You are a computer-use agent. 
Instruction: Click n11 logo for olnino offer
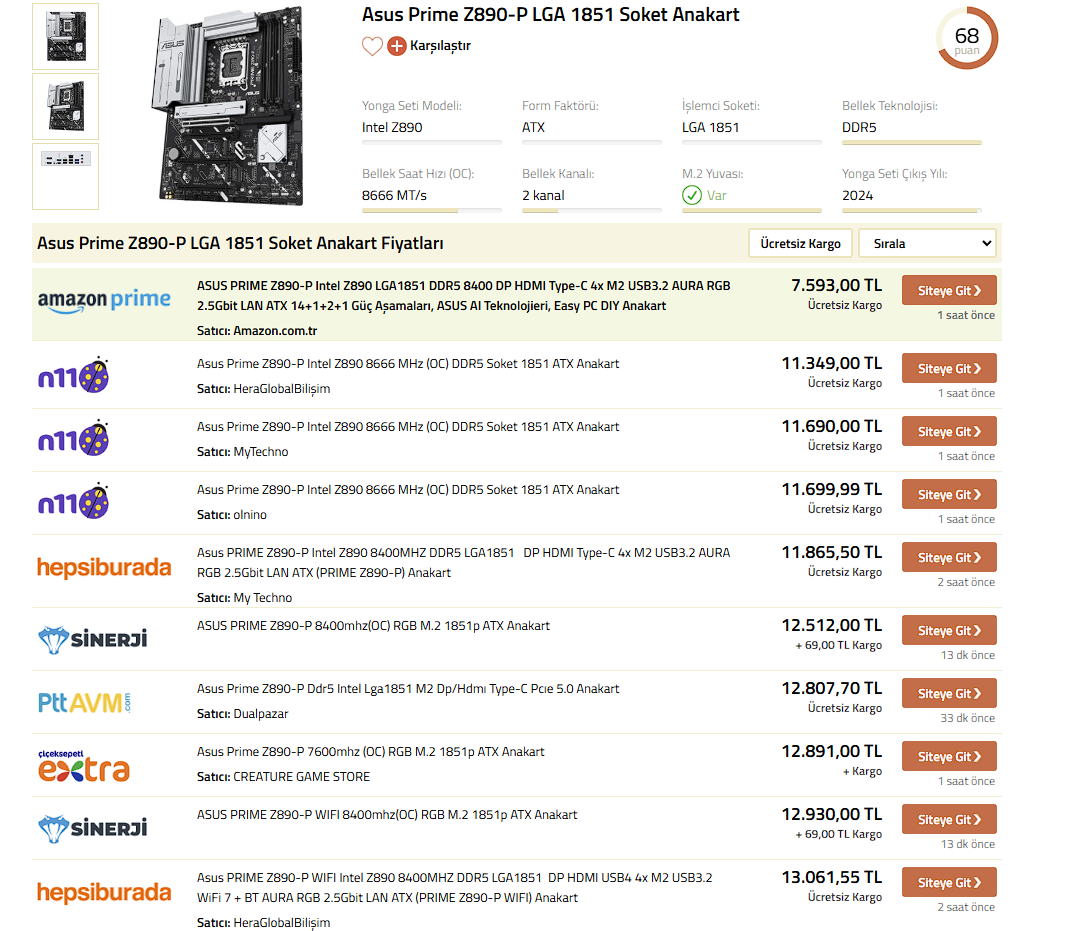pos(73,501)
